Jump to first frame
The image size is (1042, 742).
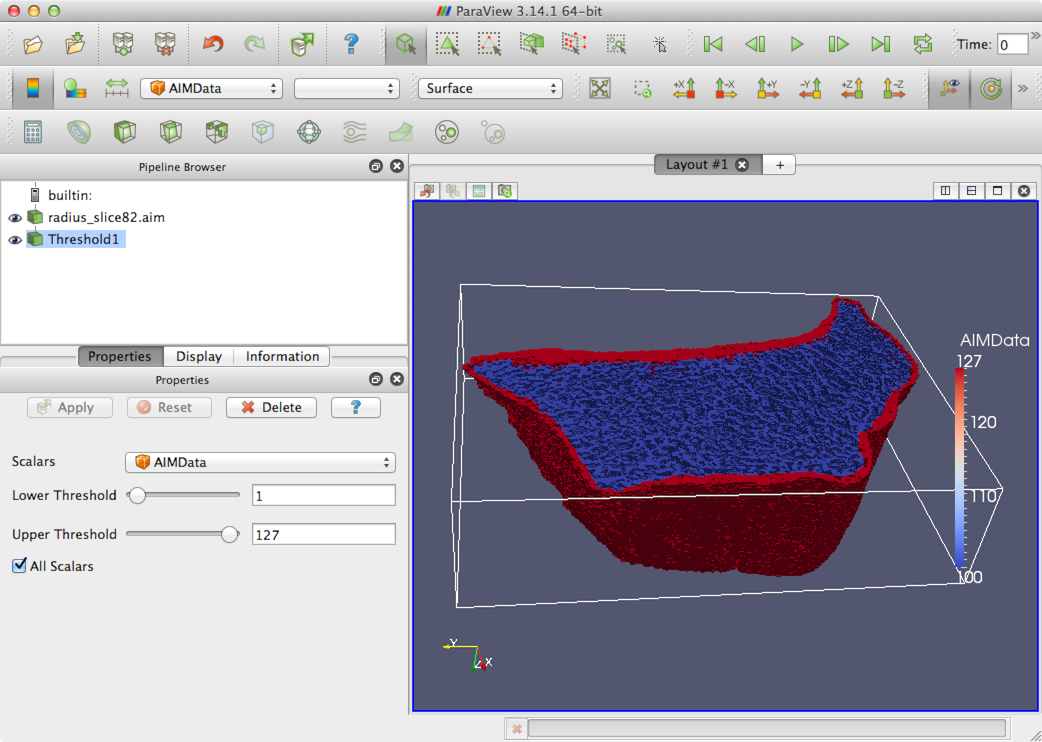(713, 44)
